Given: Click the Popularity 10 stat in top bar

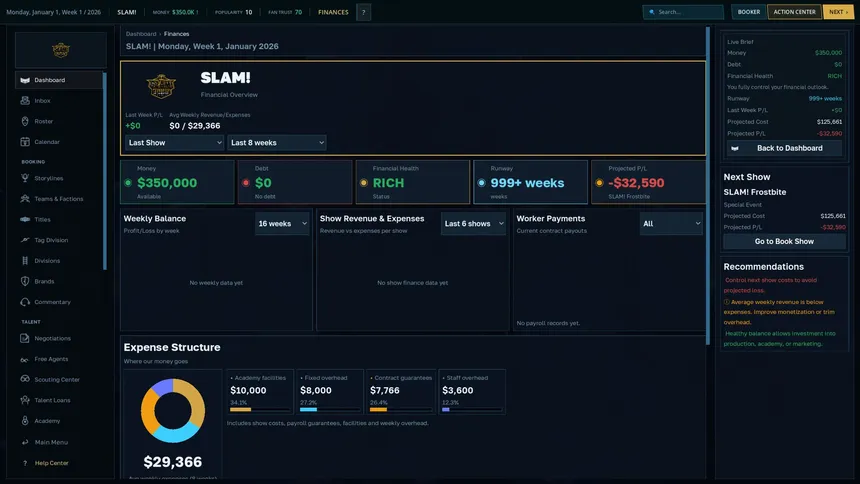Looking at the screenshot, I should [x=234, y=12].
